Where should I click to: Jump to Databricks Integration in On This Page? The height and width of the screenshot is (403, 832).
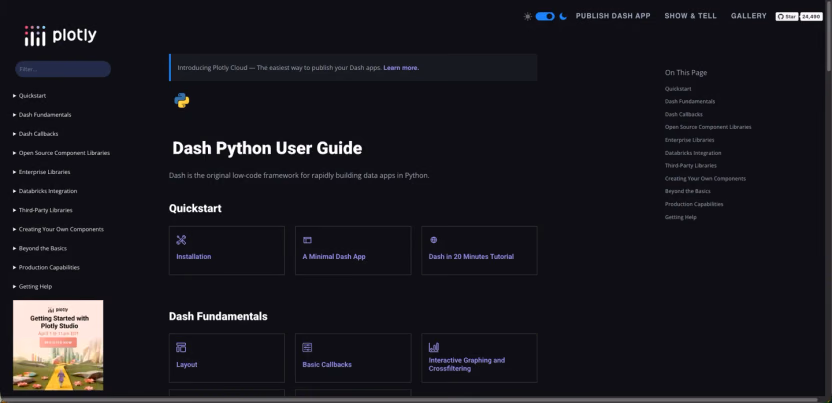(x=693, y=153)
